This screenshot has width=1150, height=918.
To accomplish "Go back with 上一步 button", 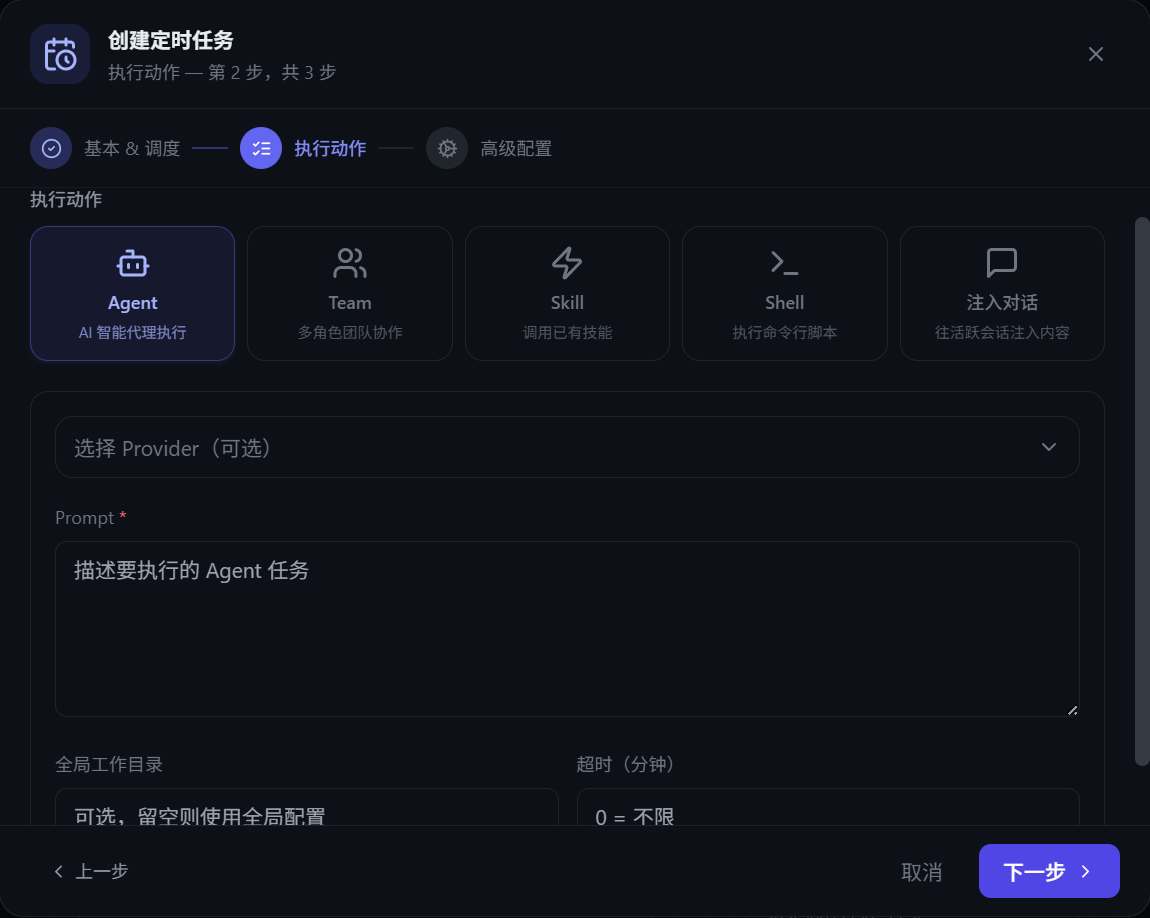I will pyautogui.click(x=92, y=871).
